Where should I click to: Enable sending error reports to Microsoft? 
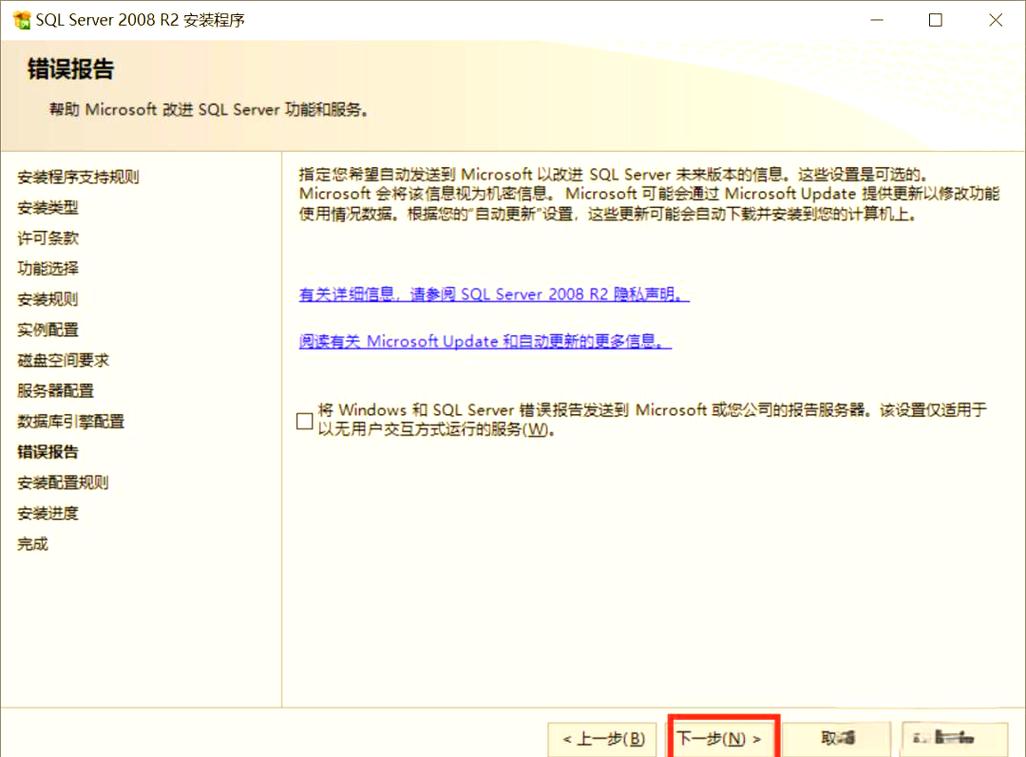303,421
